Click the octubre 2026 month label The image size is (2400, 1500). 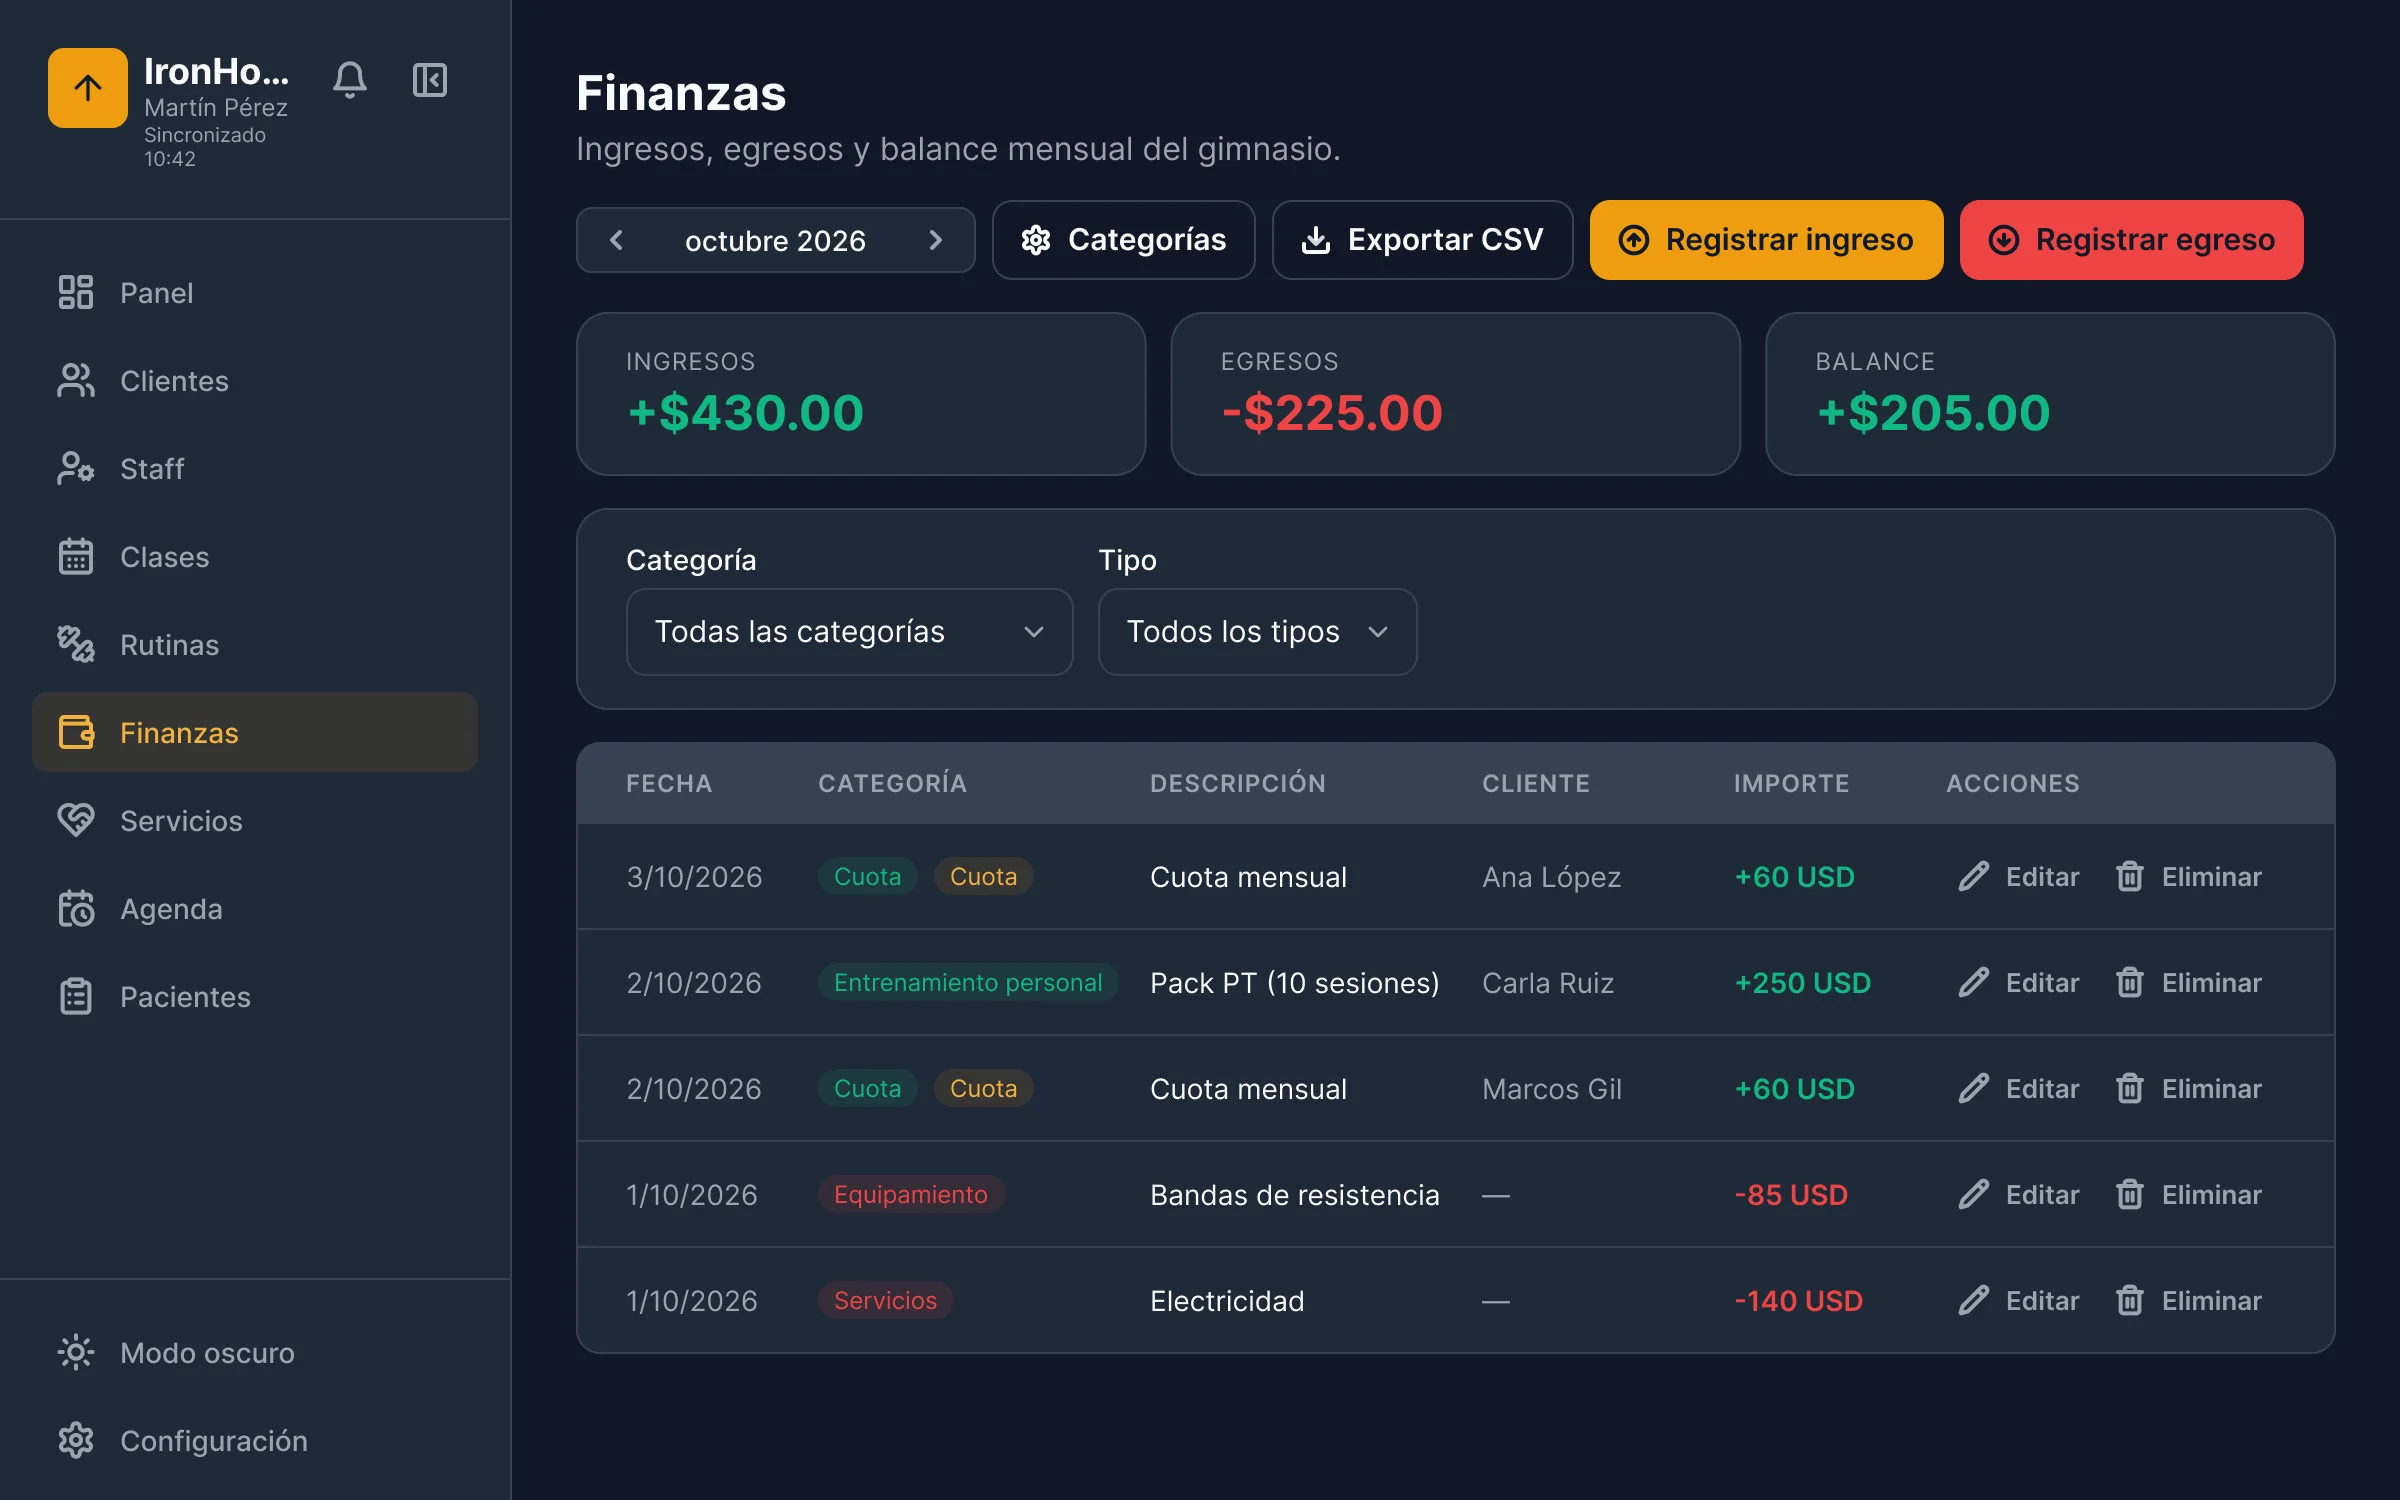pos(775,241)
